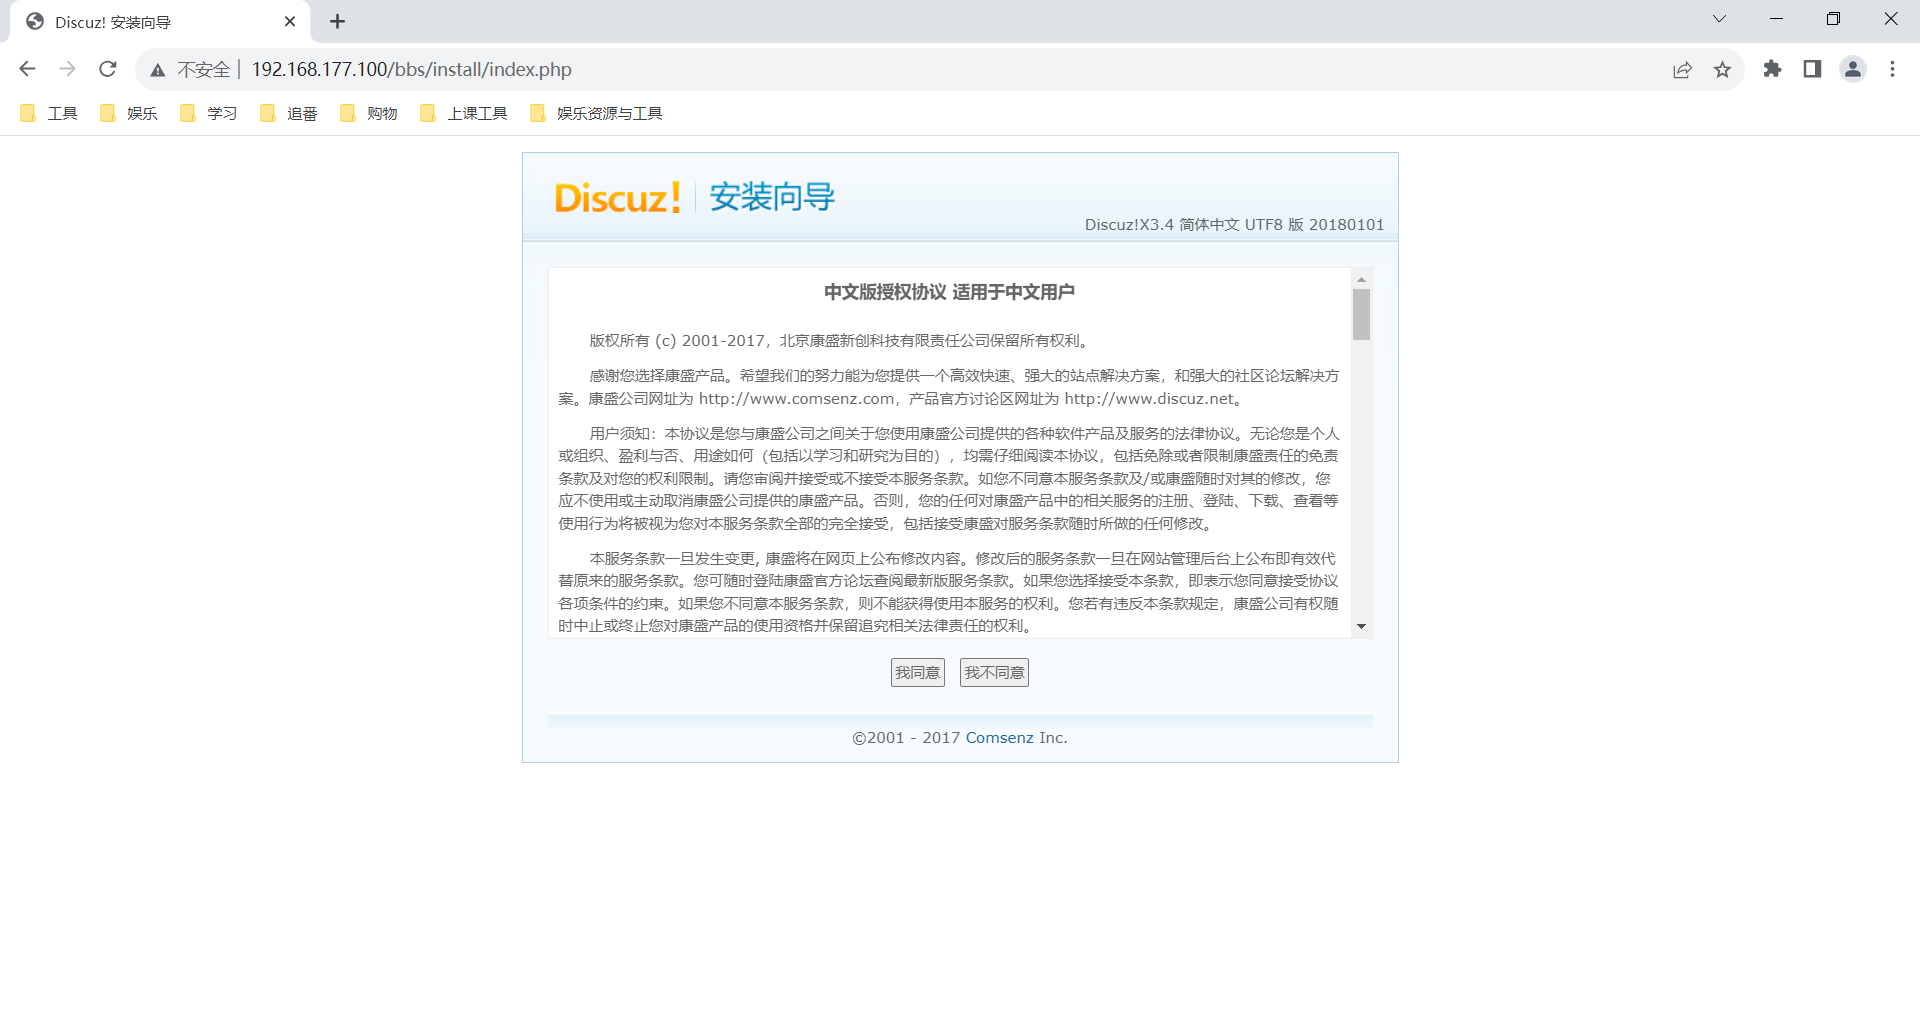Click the http://www.comsenz.com URL text
1920x1030 pixels.
(x=796, y=399)
